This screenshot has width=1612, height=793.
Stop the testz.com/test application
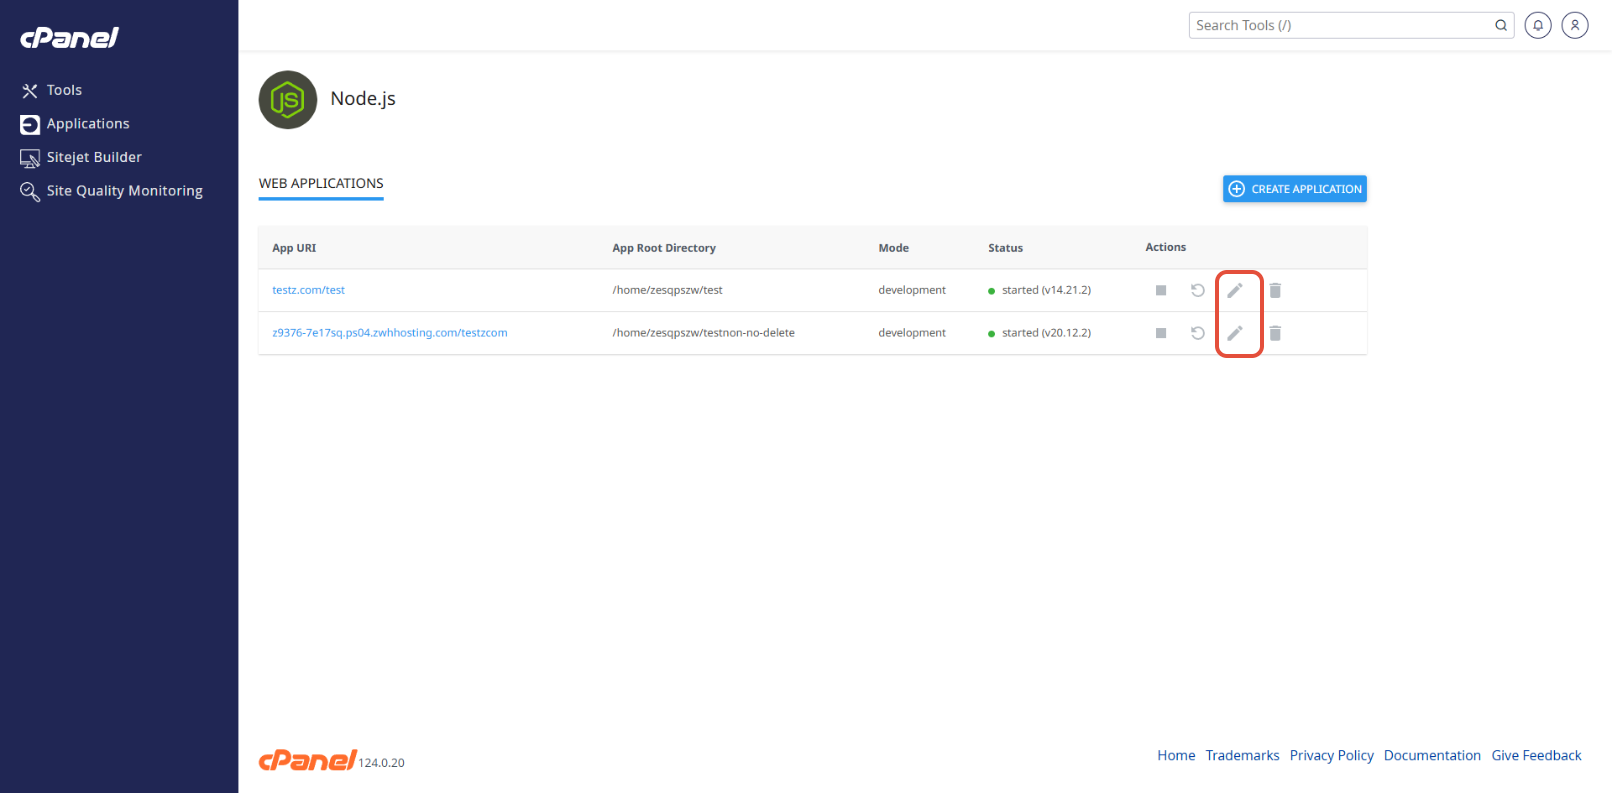[x=1161, y=290]
